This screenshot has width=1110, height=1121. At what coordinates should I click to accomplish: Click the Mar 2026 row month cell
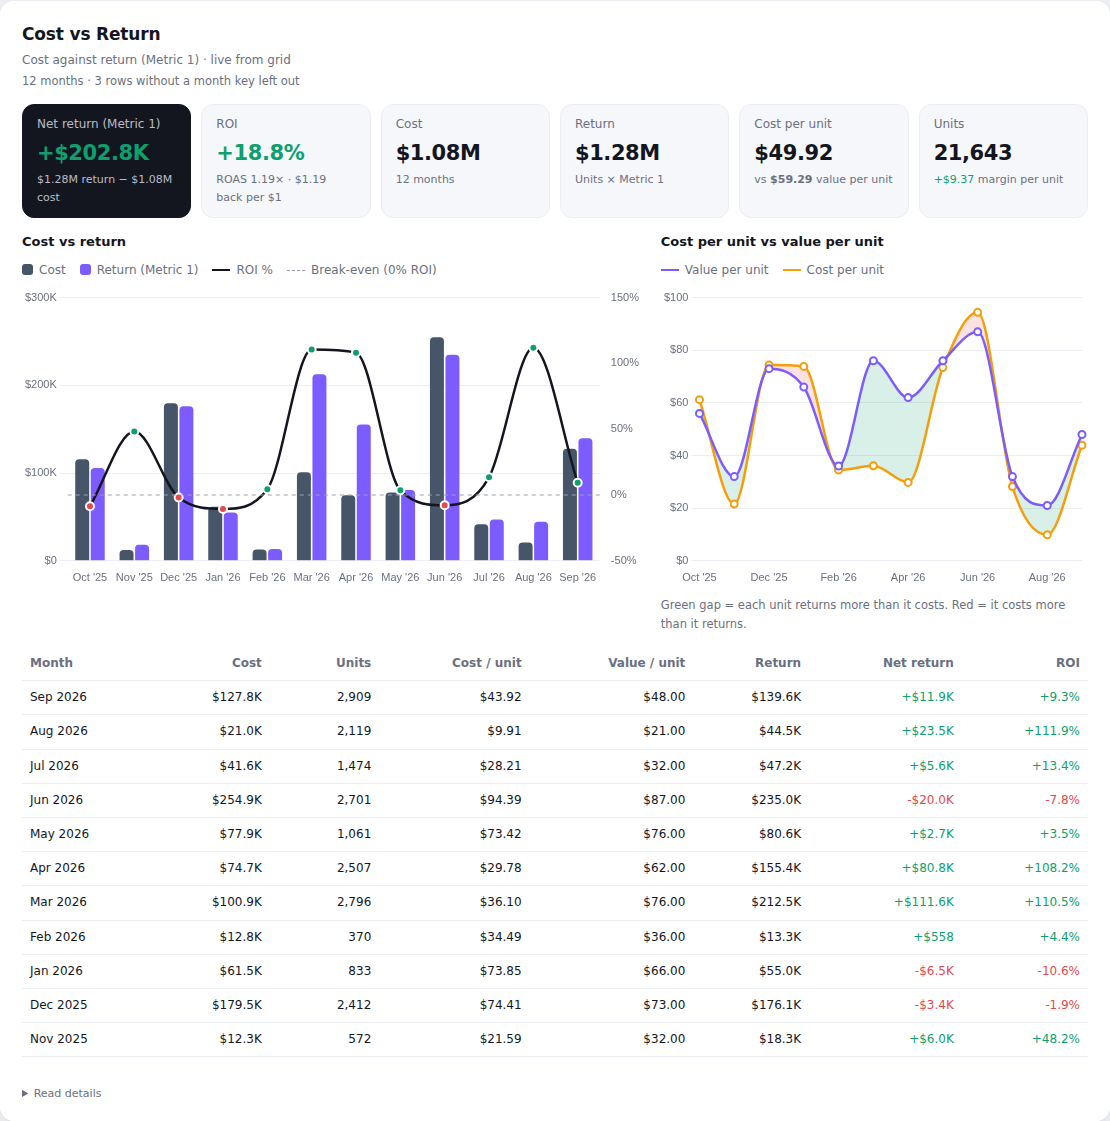click(58, 902)
